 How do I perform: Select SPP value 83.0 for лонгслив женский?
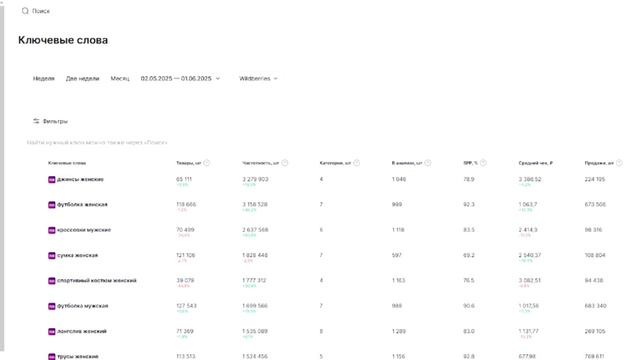pyautogui.click(x=469, y=331)
